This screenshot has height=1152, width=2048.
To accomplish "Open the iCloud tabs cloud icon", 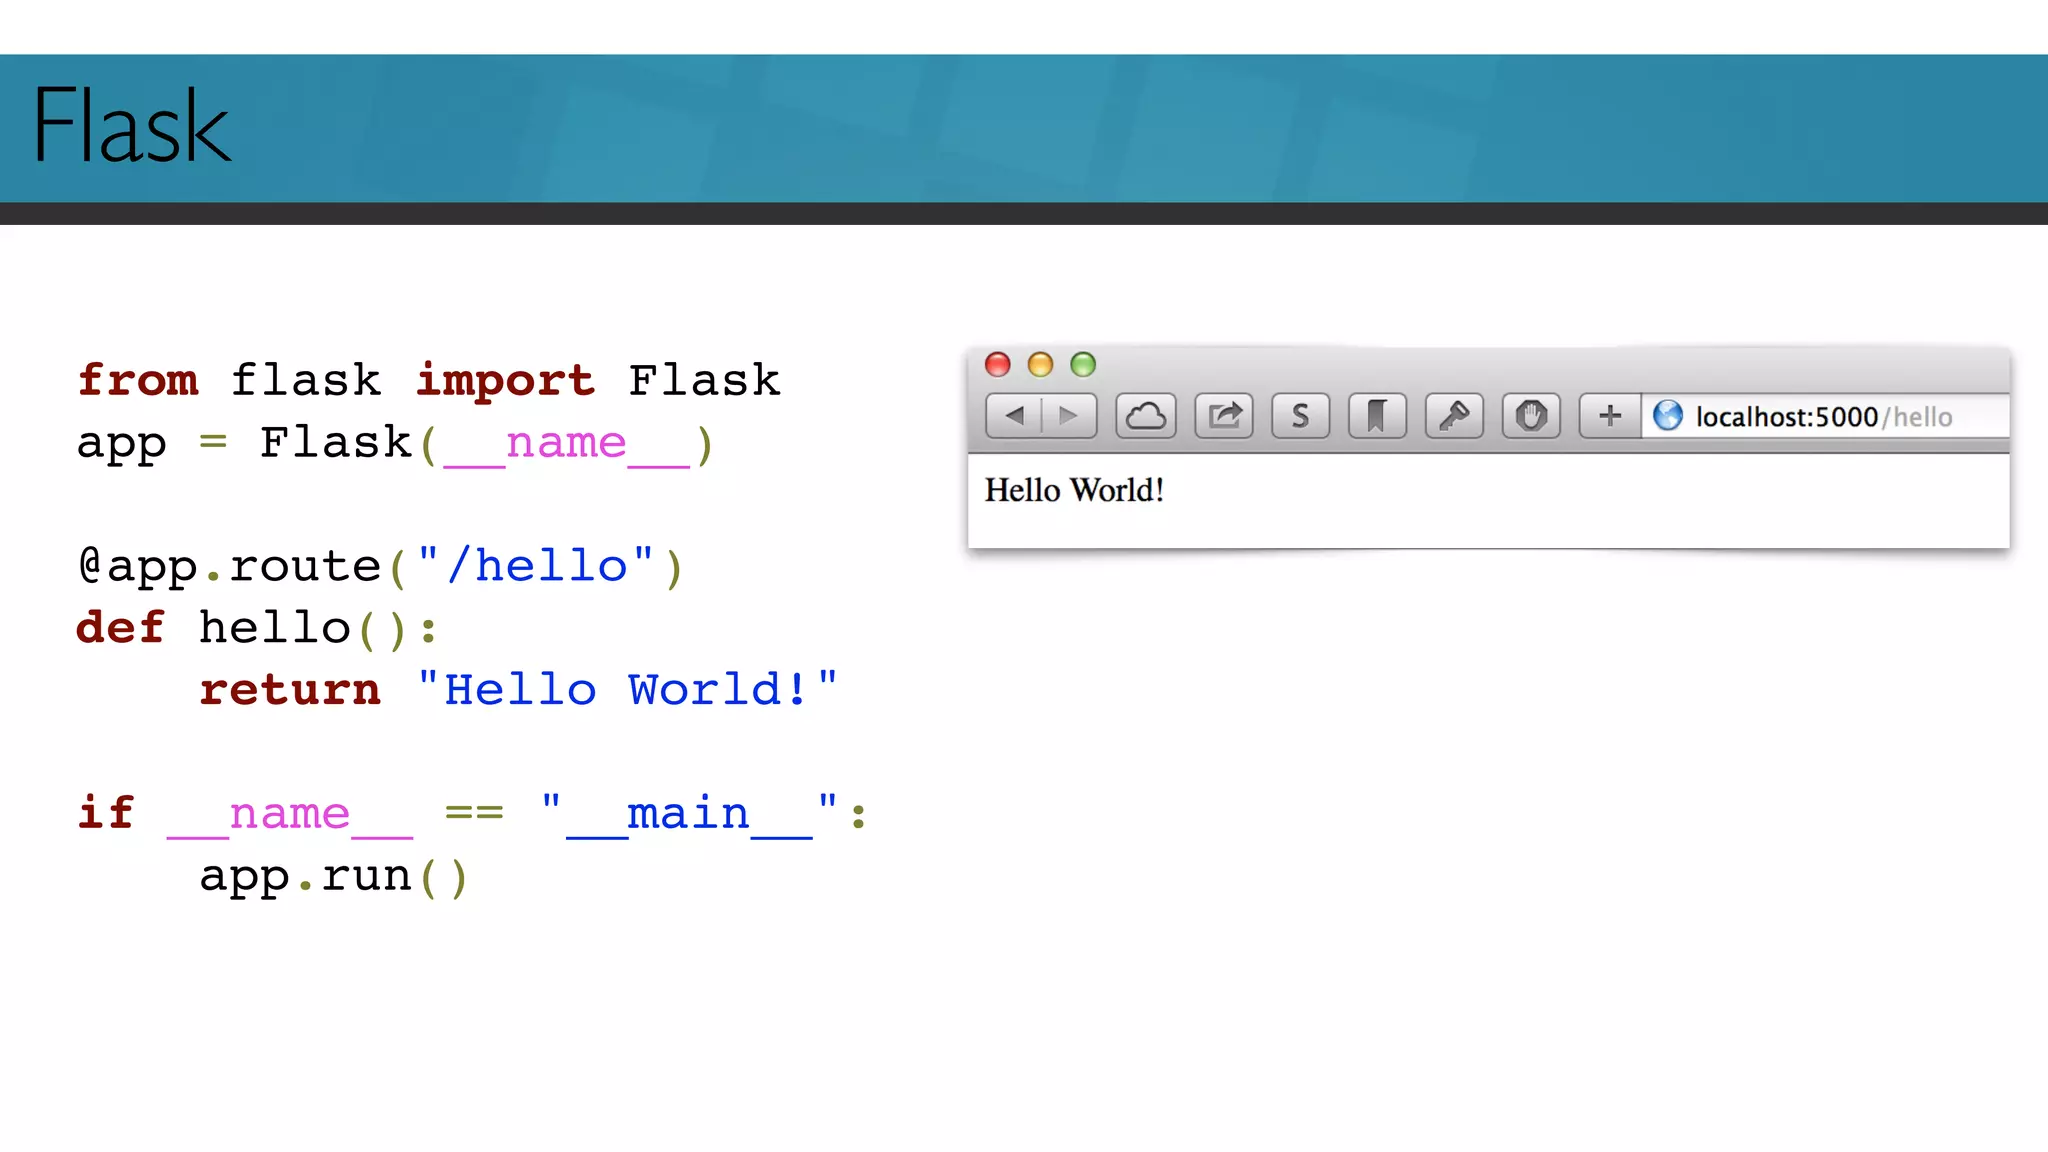I will coord(1146,416).
